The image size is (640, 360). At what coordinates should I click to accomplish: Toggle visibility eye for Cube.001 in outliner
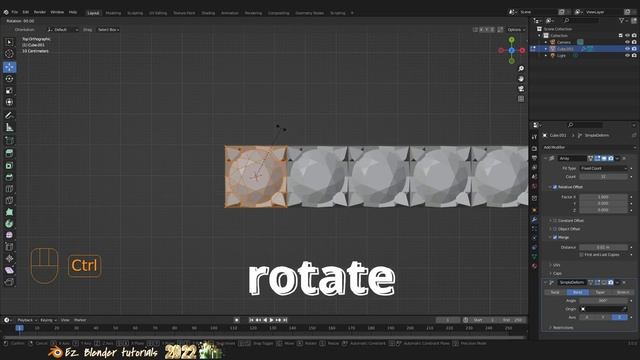coord(627,49)
